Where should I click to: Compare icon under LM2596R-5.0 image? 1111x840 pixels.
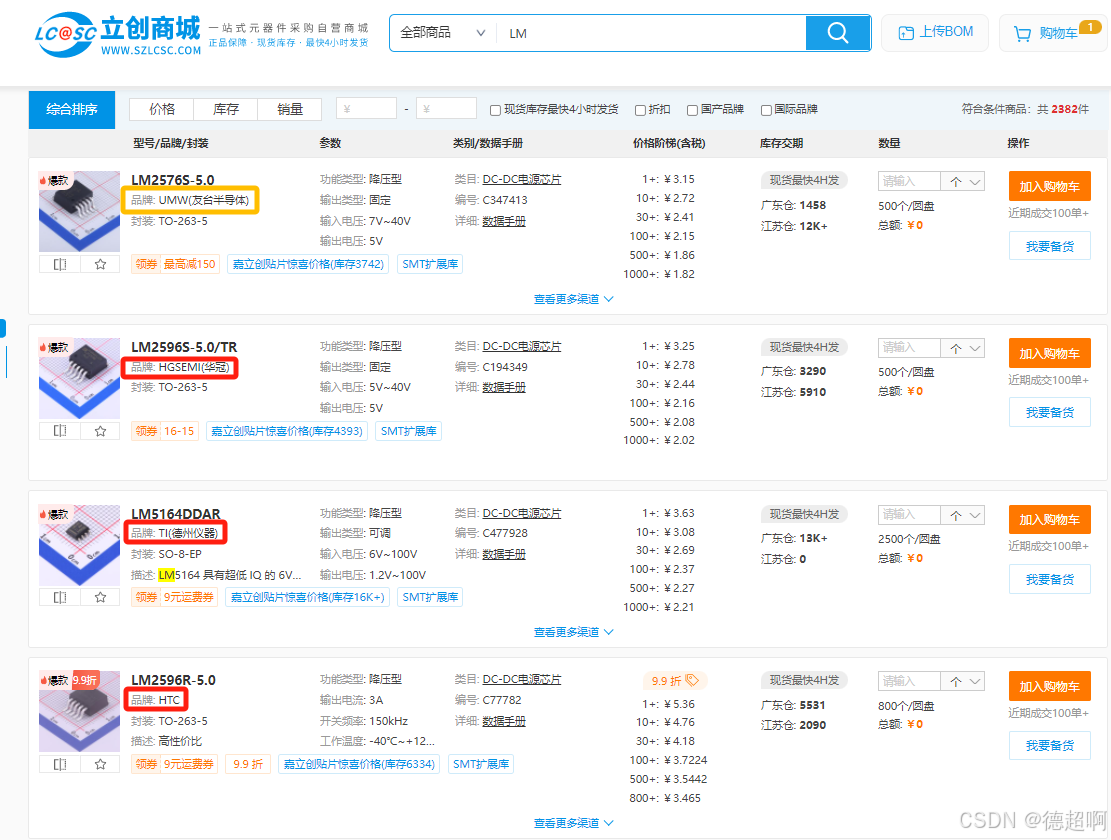[60, 764]
